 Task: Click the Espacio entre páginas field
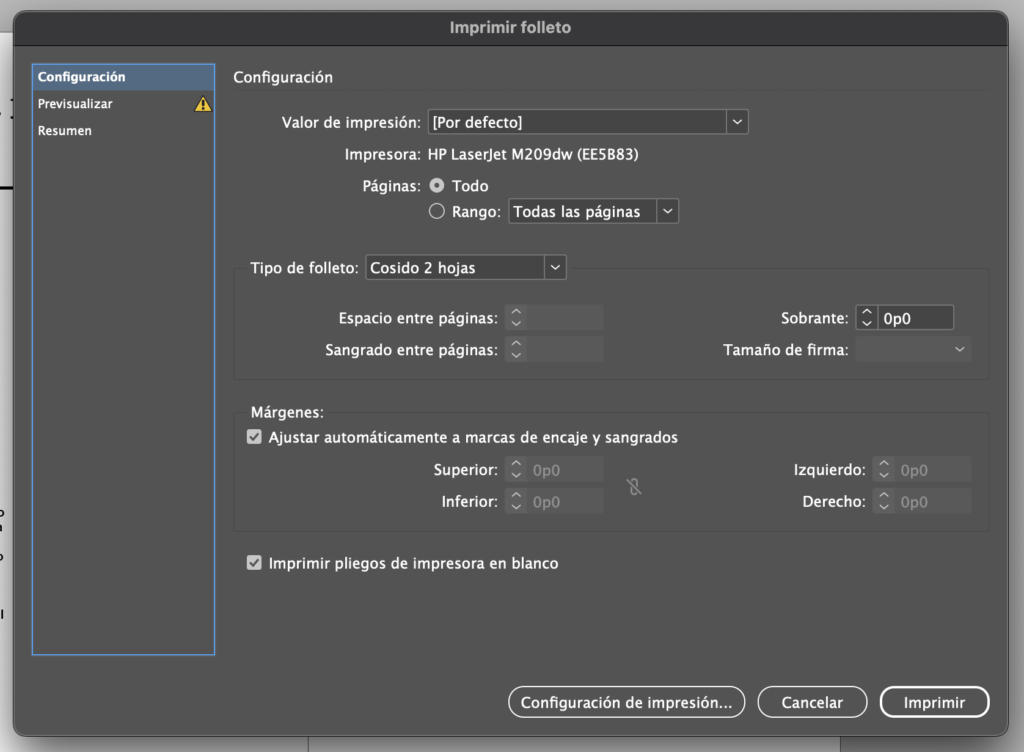(565, 318)
